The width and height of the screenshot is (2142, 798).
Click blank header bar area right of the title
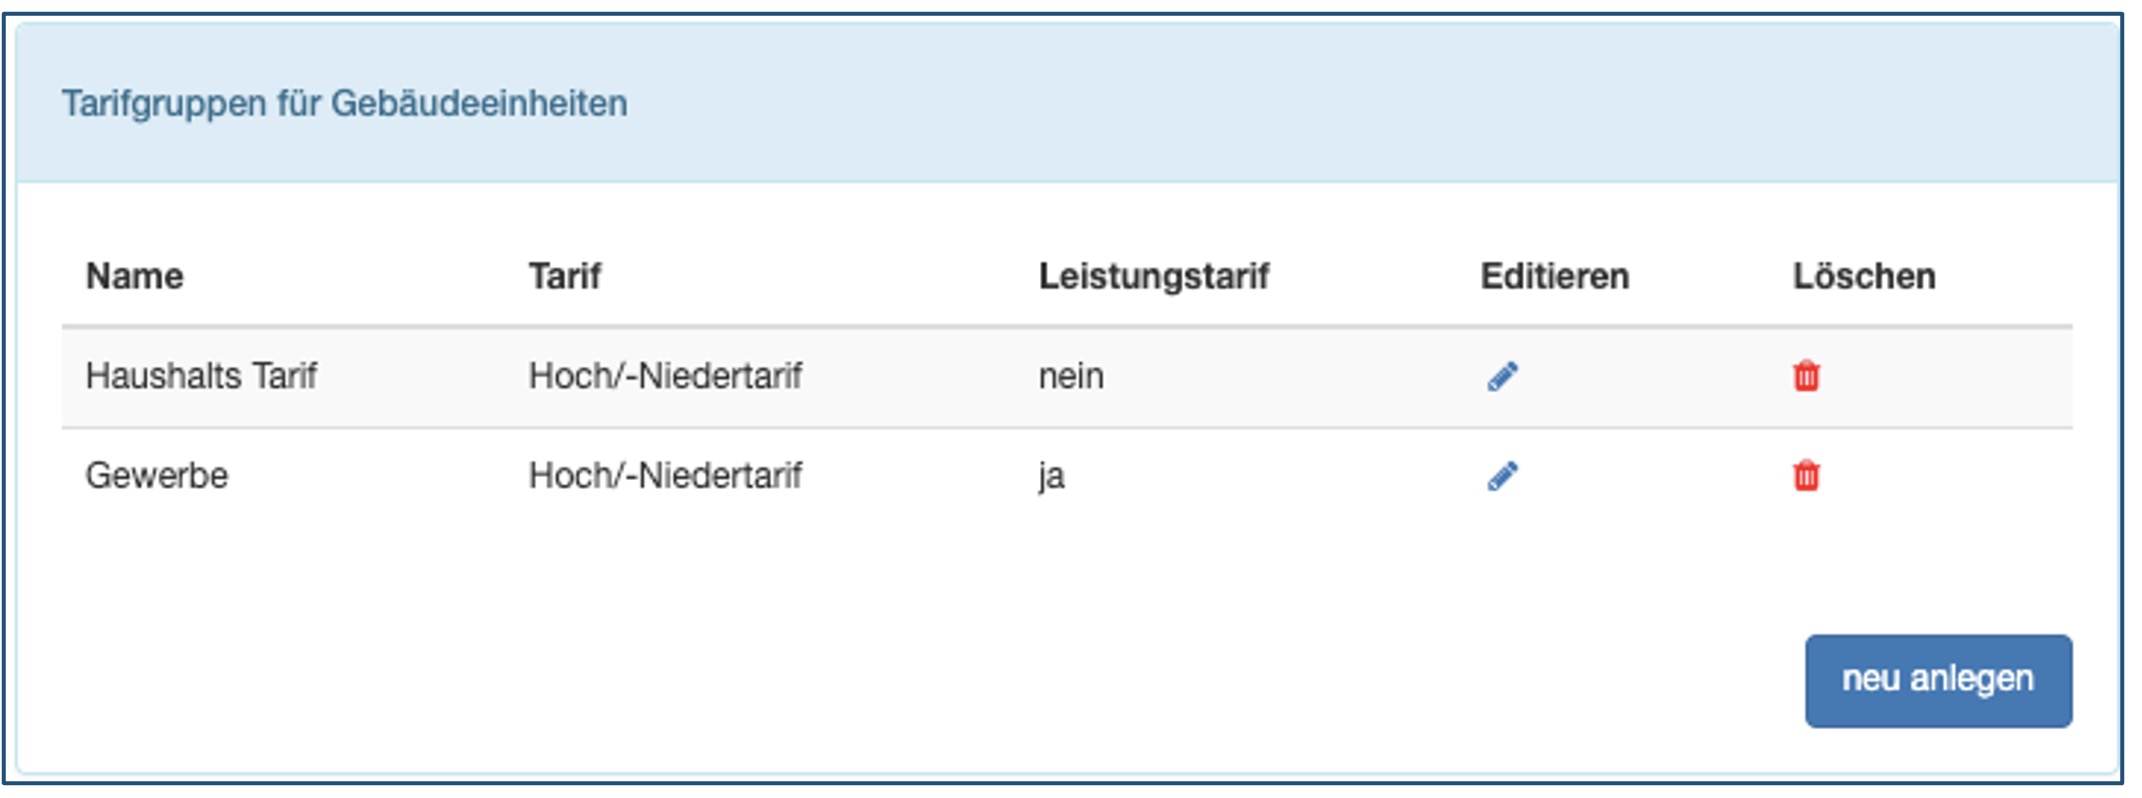pyautogui.click(x=1400, y=104)
